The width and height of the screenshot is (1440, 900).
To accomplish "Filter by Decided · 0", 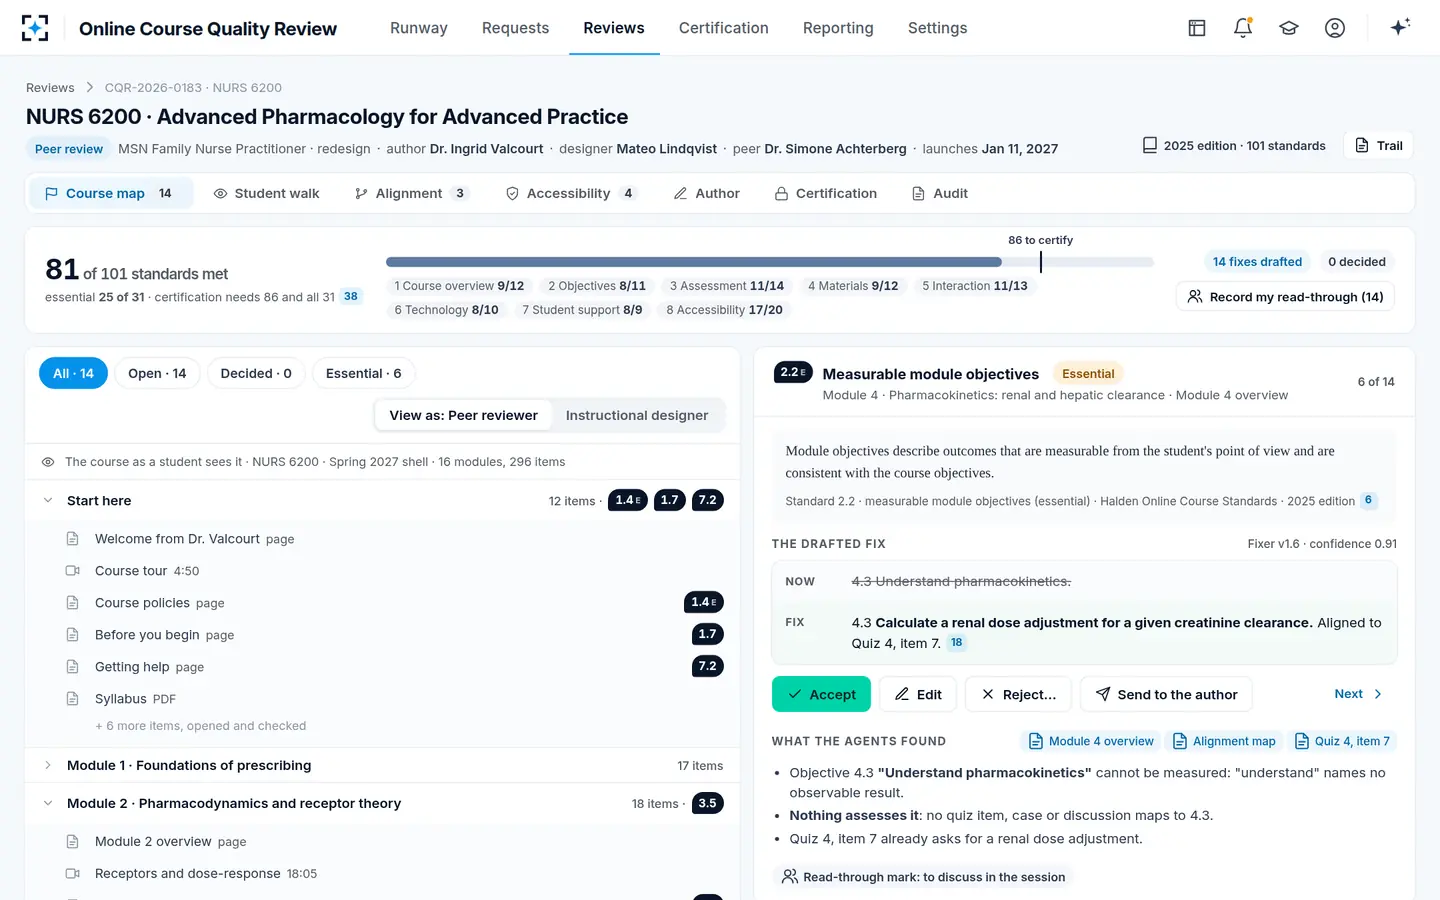I will click(256, 373).
